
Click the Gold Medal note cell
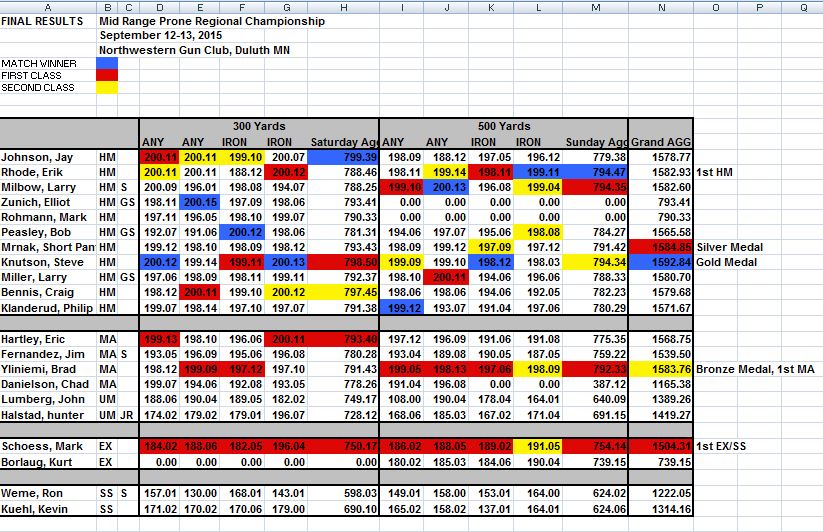pyautogui.click(x=726, y=262)
